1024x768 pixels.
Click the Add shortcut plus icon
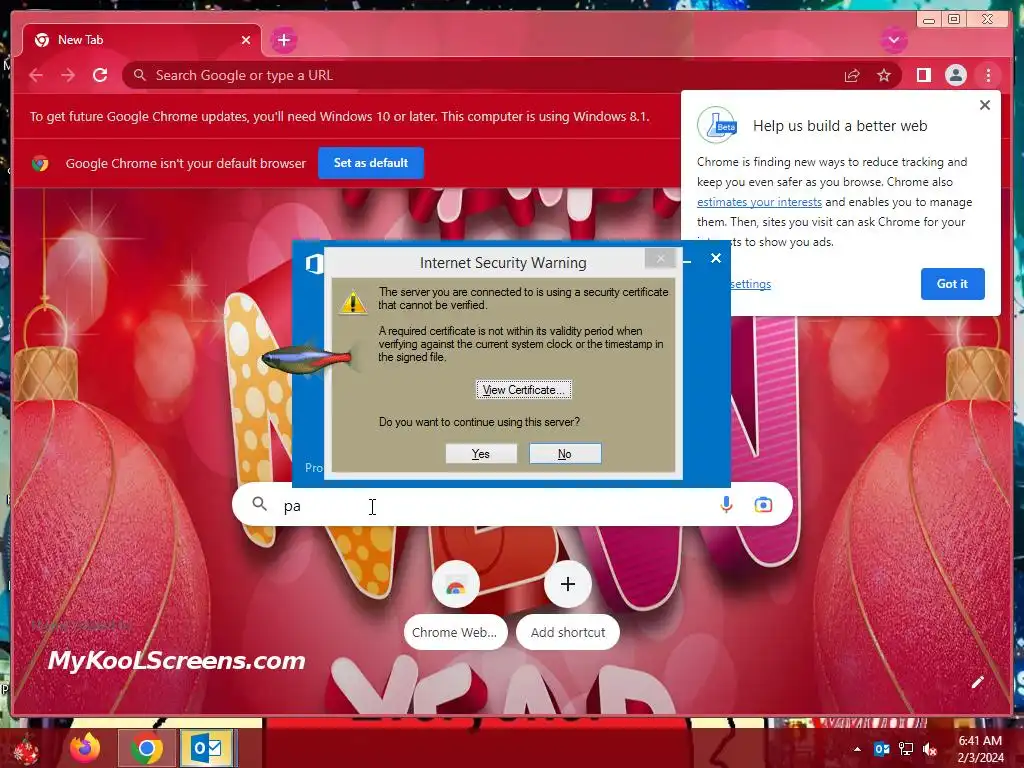pos(568,584)
